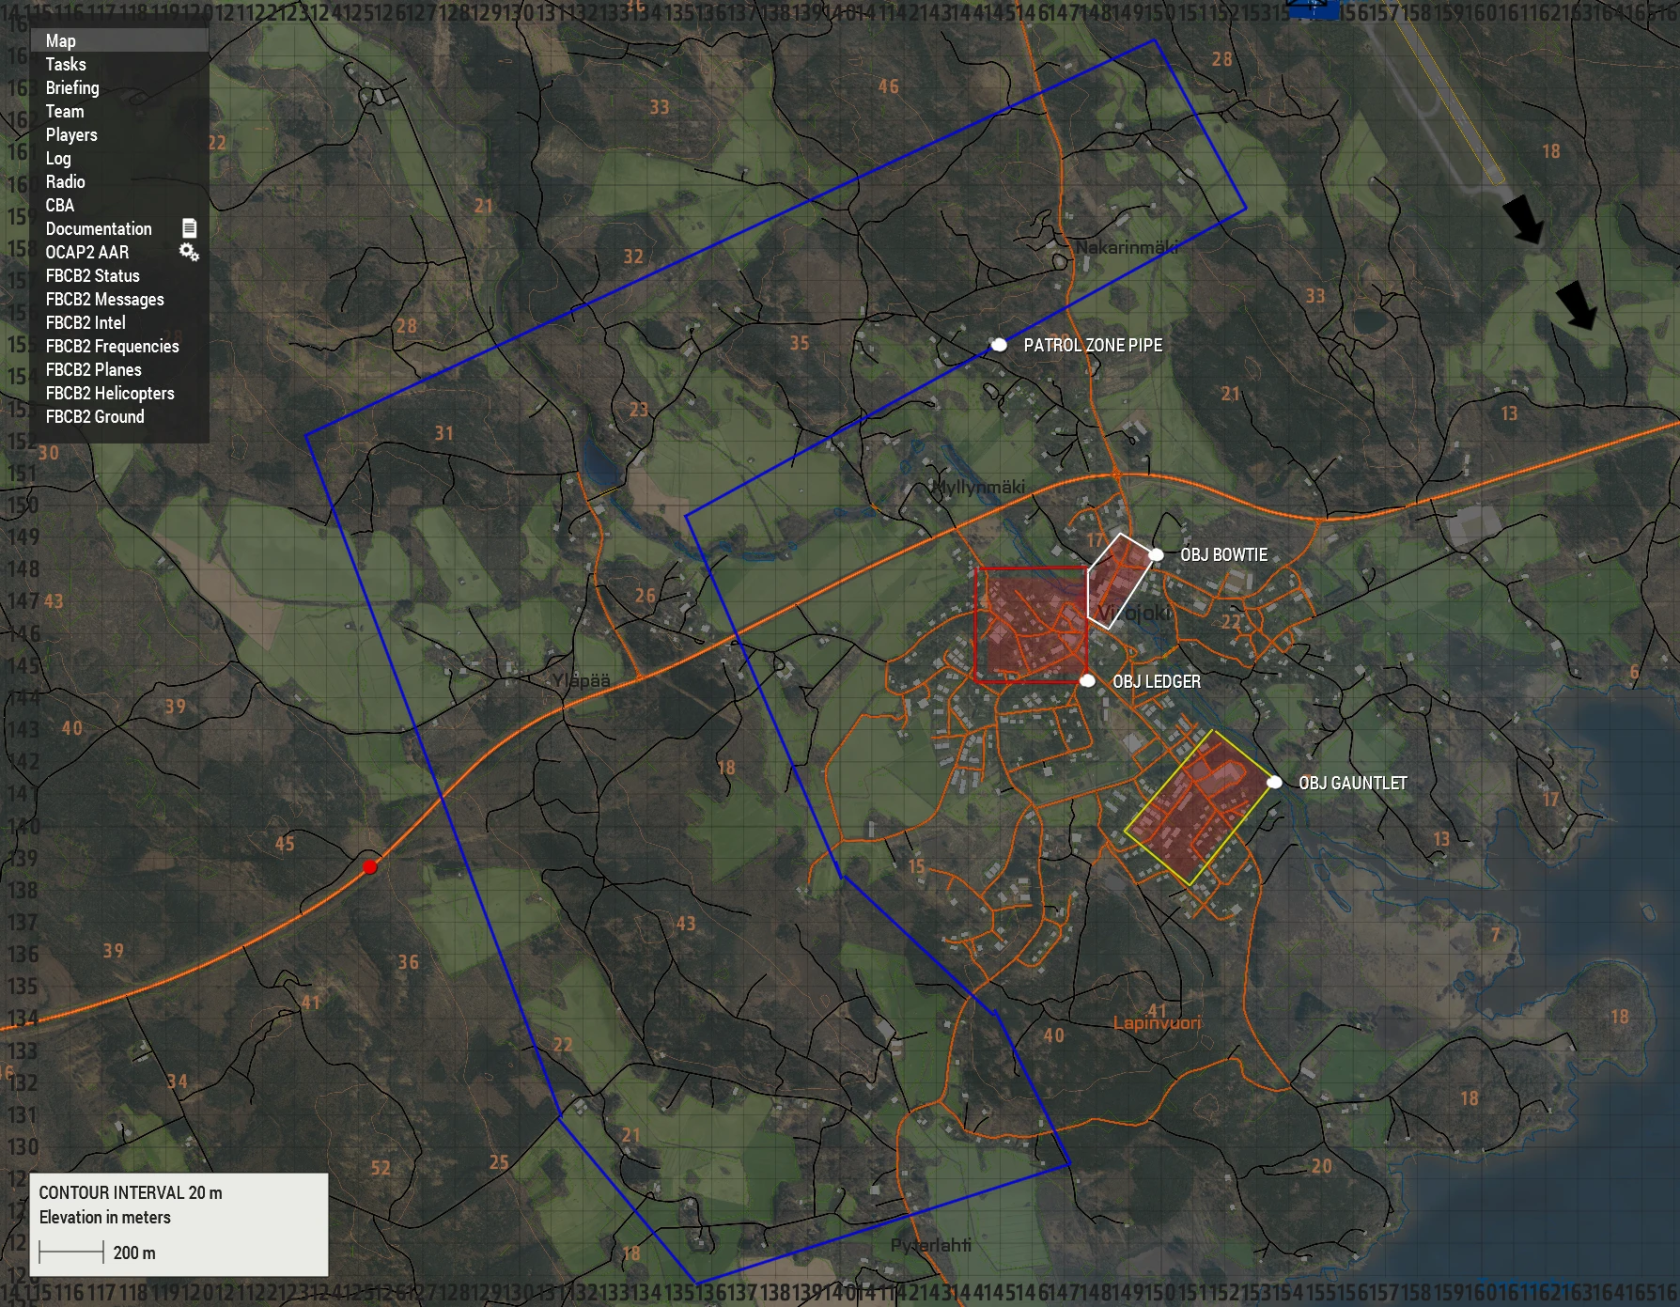The width and height of the screenshot is (1680, 1307).
Task: View FBCB2 Intel entry
Action: [85, 323]
